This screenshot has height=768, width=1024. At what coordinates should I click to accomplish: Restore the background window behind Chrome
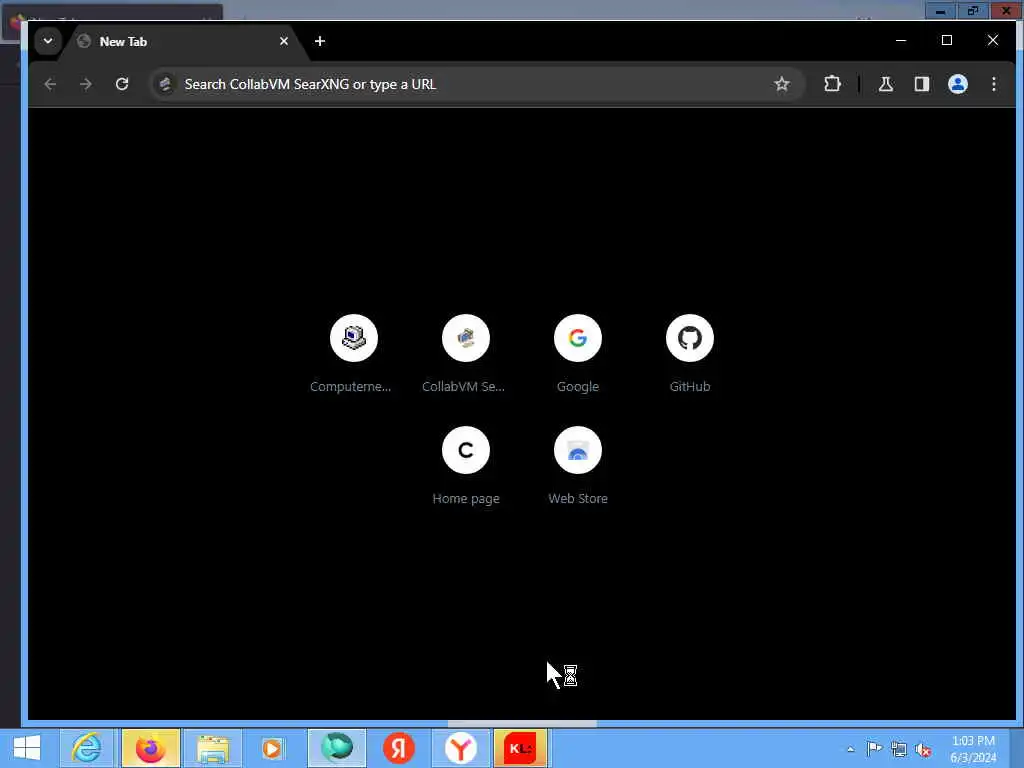click(973, 10)
